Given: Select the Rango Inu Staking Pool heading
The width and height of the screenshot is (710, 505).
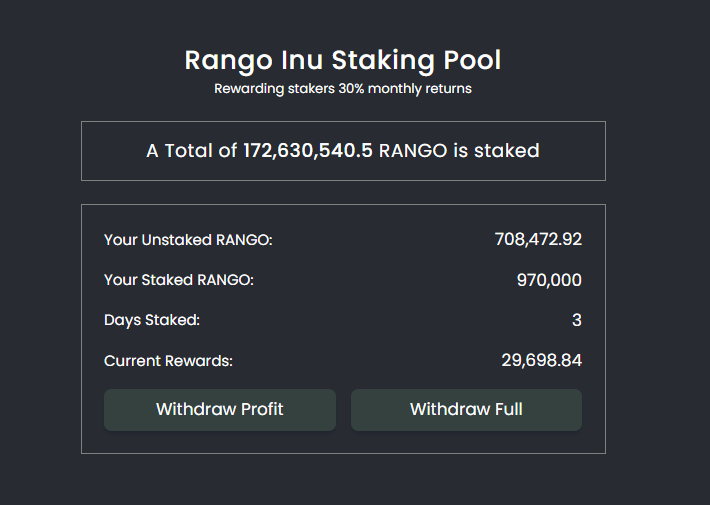Looking at the screenshot, I should (343, 61).
